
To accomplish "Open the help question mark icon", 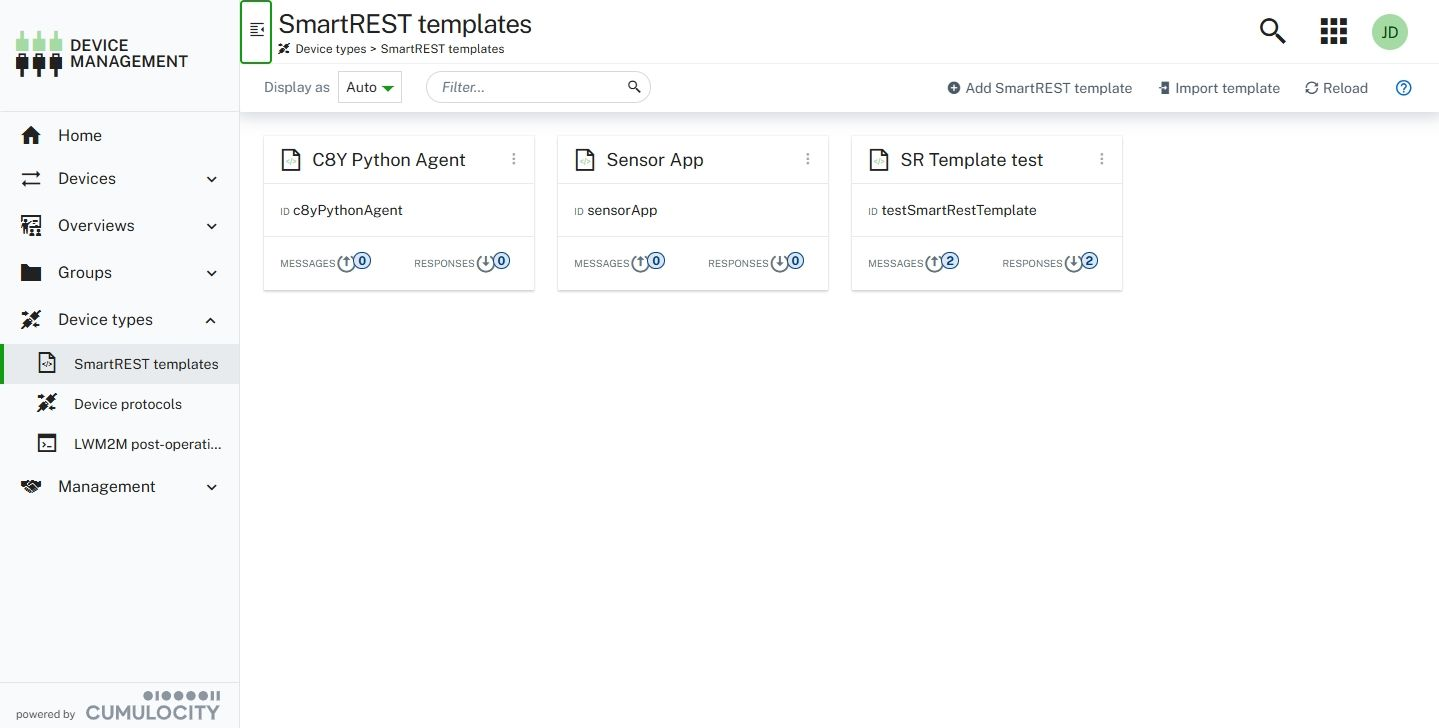I will pos(1403,88).
